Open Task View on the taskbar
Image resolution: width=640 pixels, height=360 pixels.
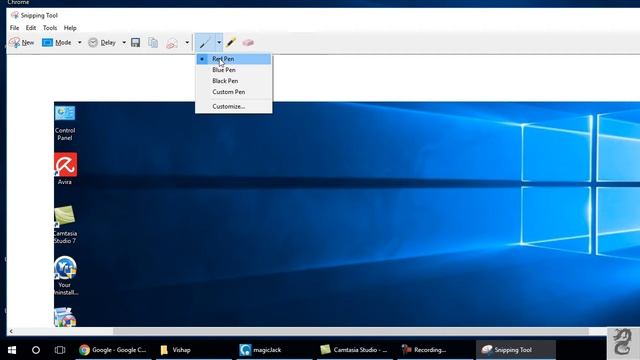(x=60, y=350)
